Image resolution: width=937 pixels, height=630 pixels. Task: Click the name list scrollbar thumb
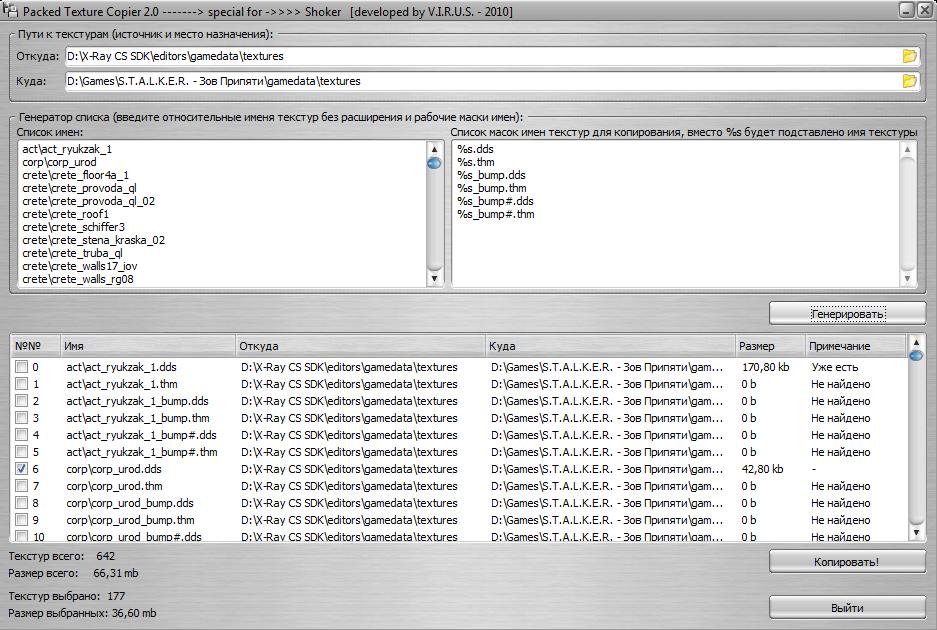coord(434,162)
